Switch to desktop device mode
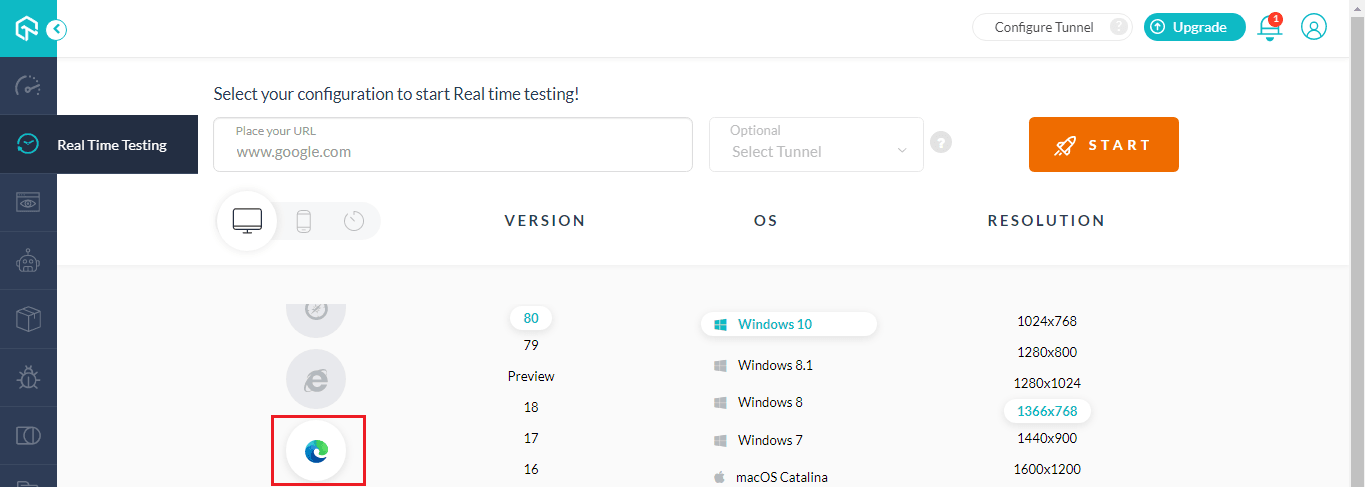 247,220
